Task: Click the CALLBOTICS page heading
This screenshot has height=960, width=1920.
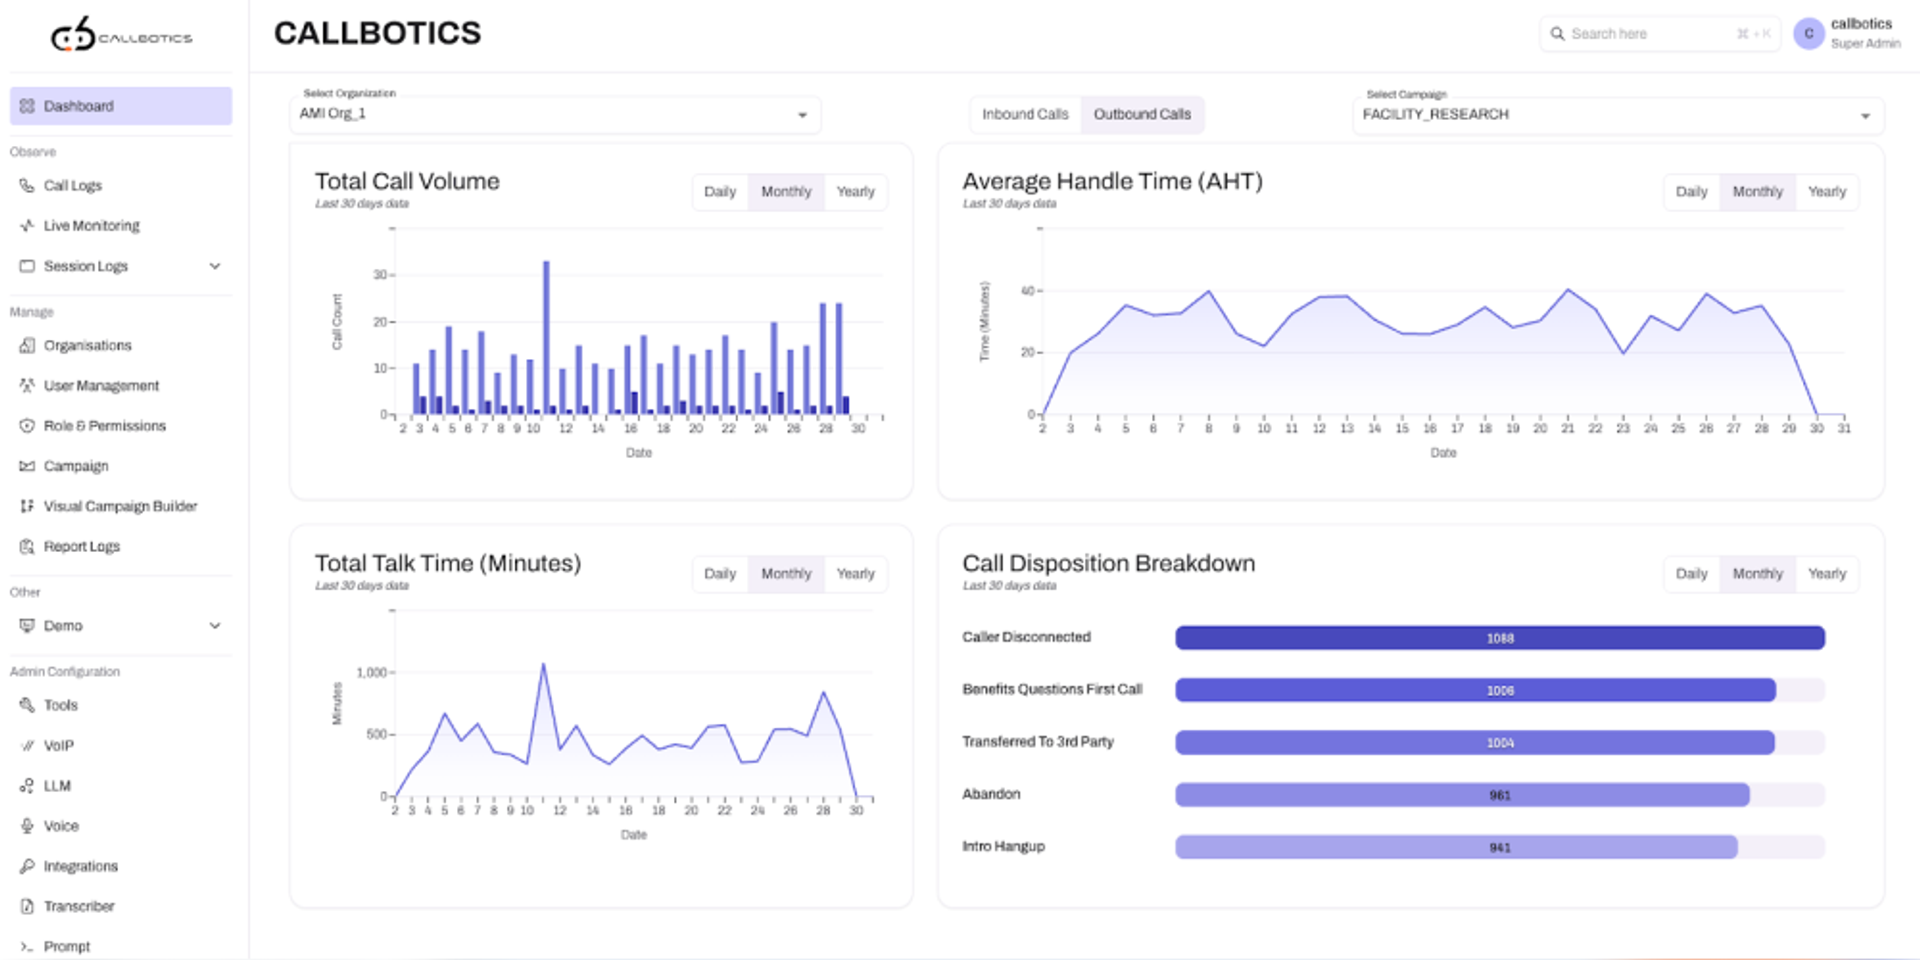Action: pyautogui.click(x=377, y=33)
